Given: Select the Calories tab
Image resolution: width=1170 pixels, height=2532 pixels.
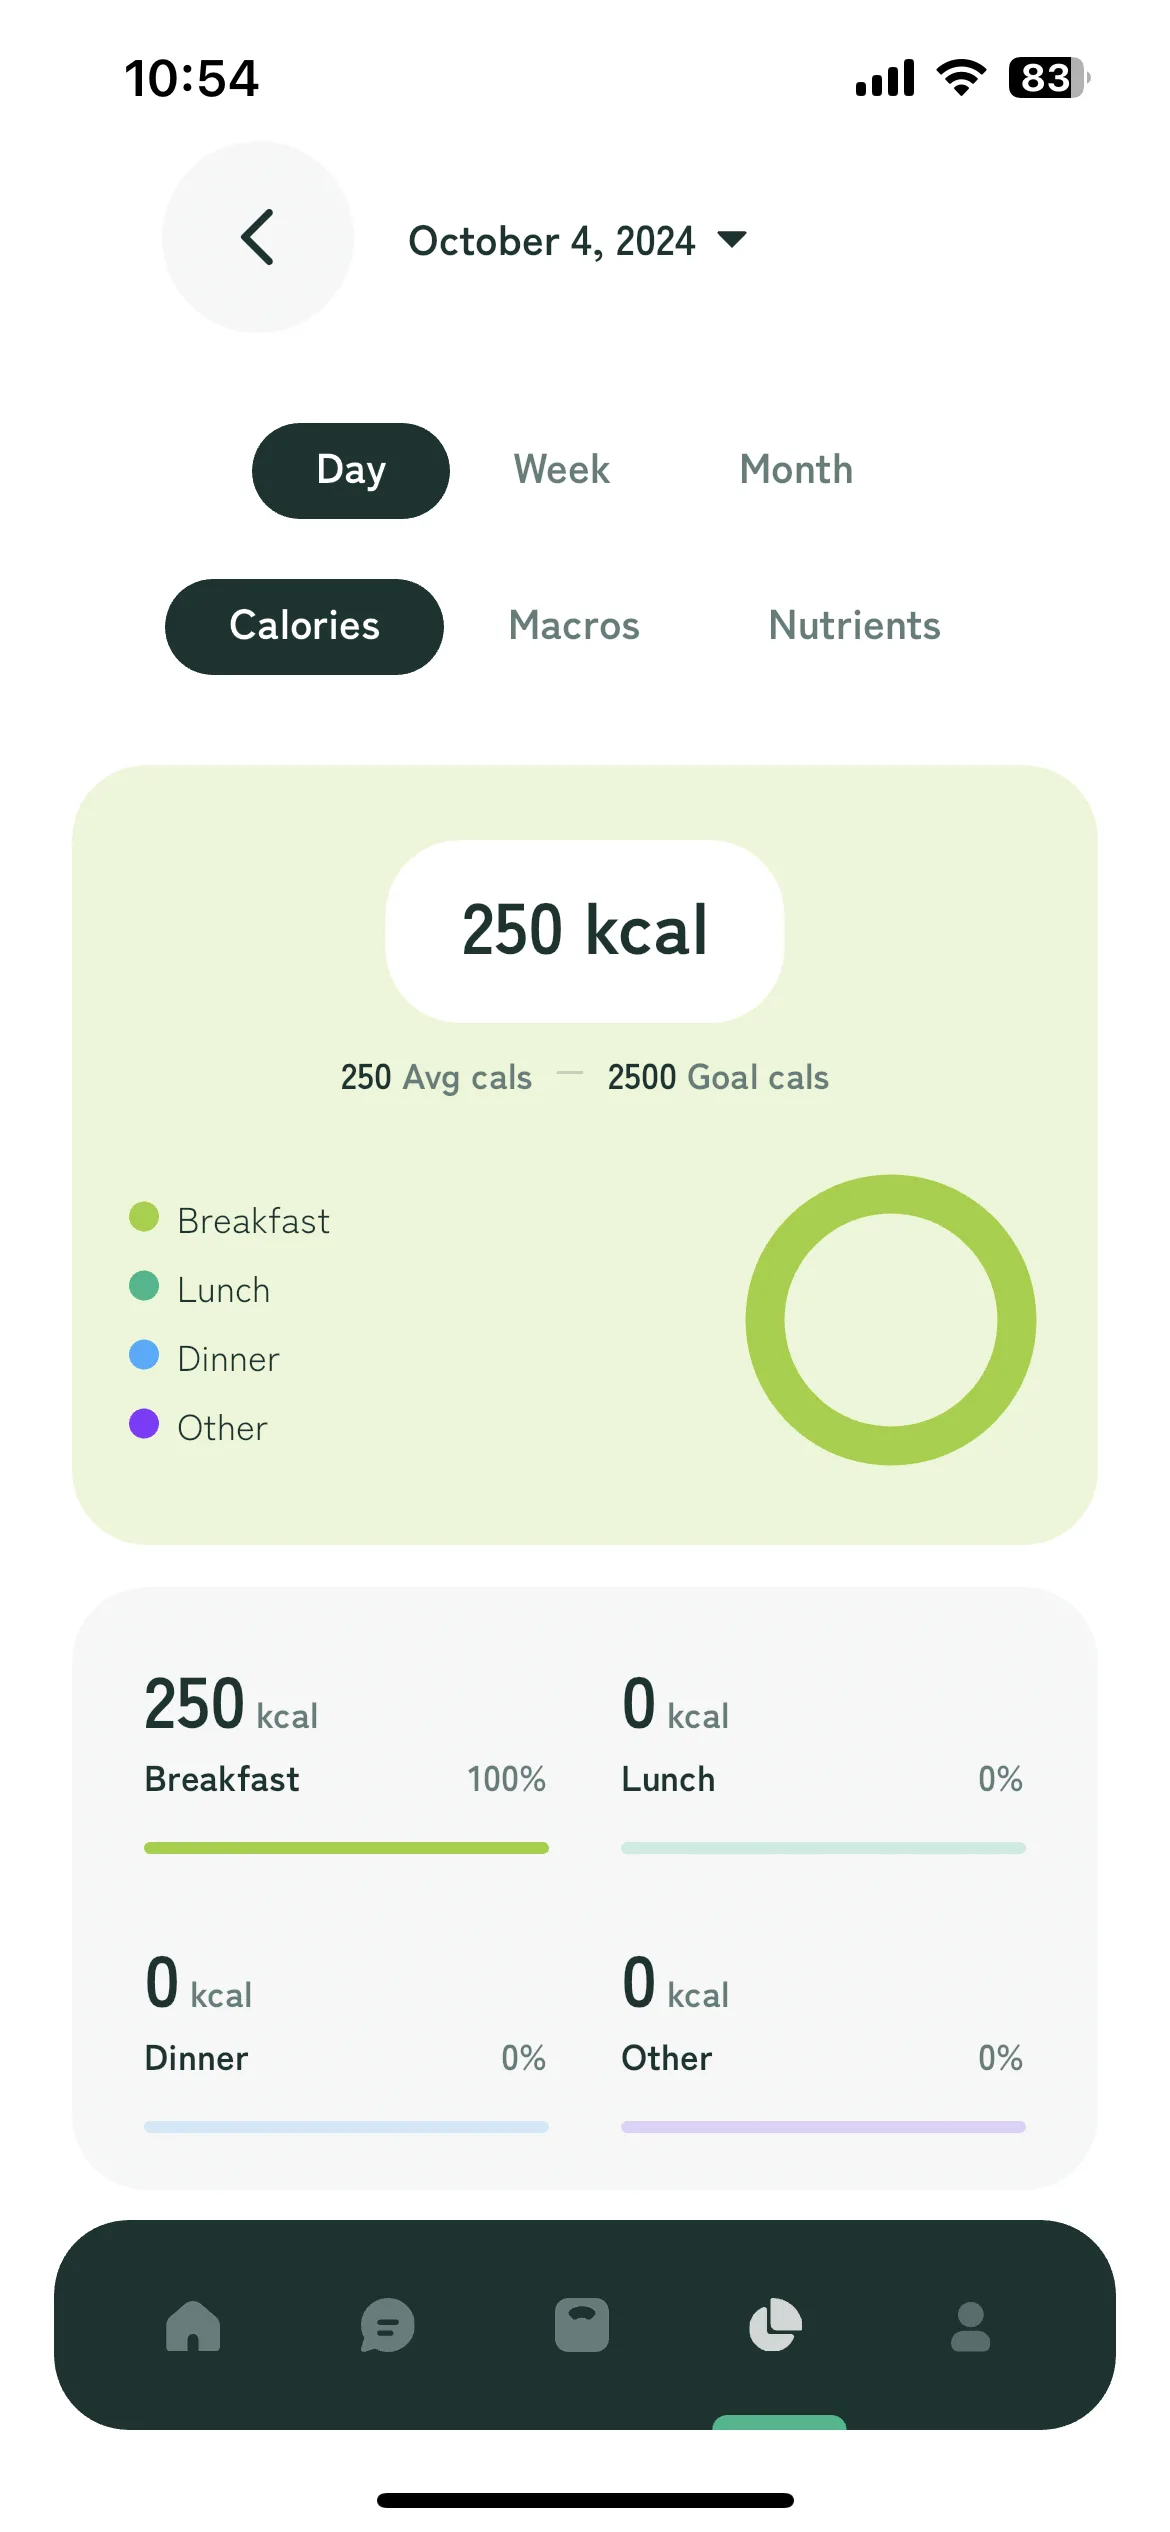Looking at the screenshot, I should [304, 626].
